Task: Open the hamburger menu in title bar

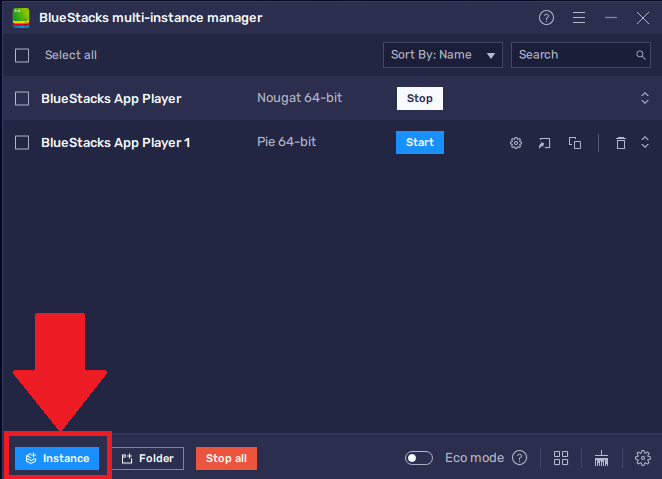Action: [579, 18]
